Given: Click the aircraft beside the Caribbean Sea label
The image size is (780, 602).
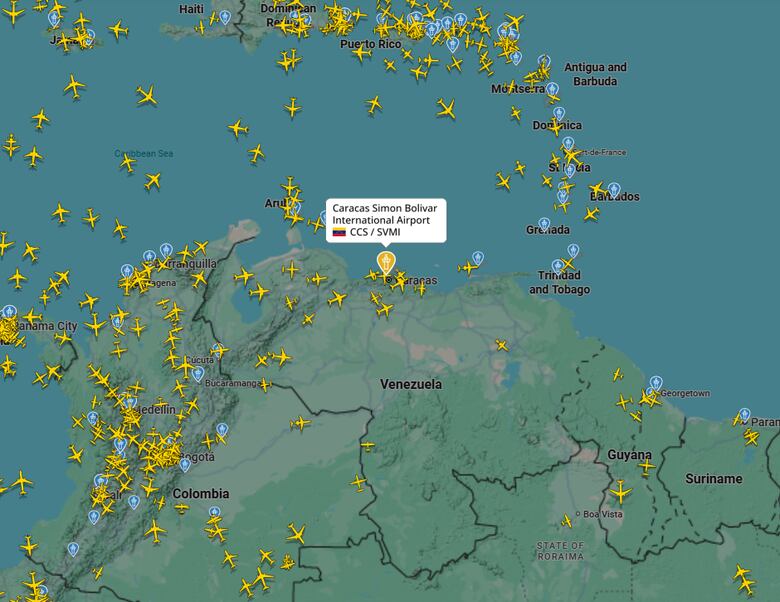Looking at the screenshot, I should tap(128, 163).
